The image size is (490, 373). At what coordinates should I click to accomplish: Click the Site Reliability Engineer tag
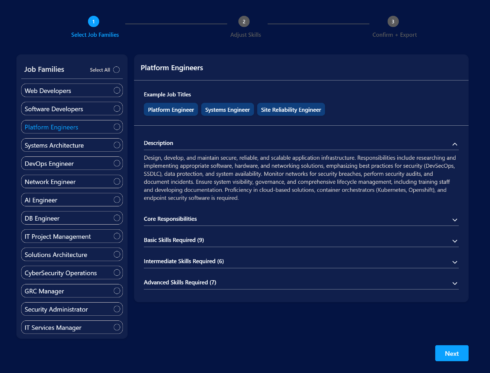(291, 110)
